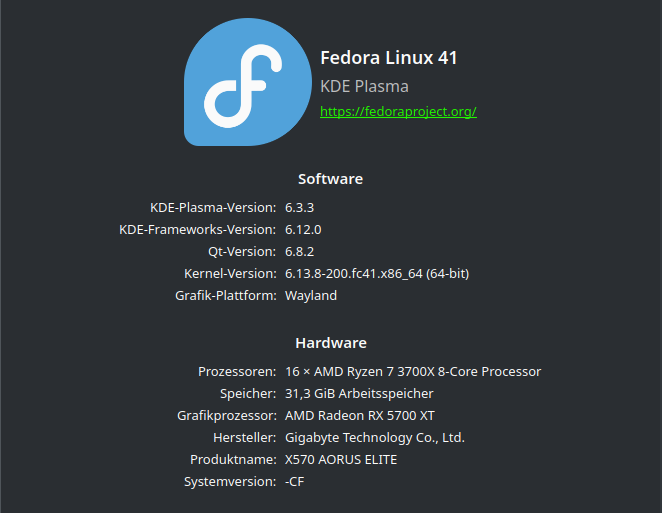Image resolution: width=662 pixels, height=513 pixels.
Task: Click the Fedora logo icon
Action: (x=247, y=83)
